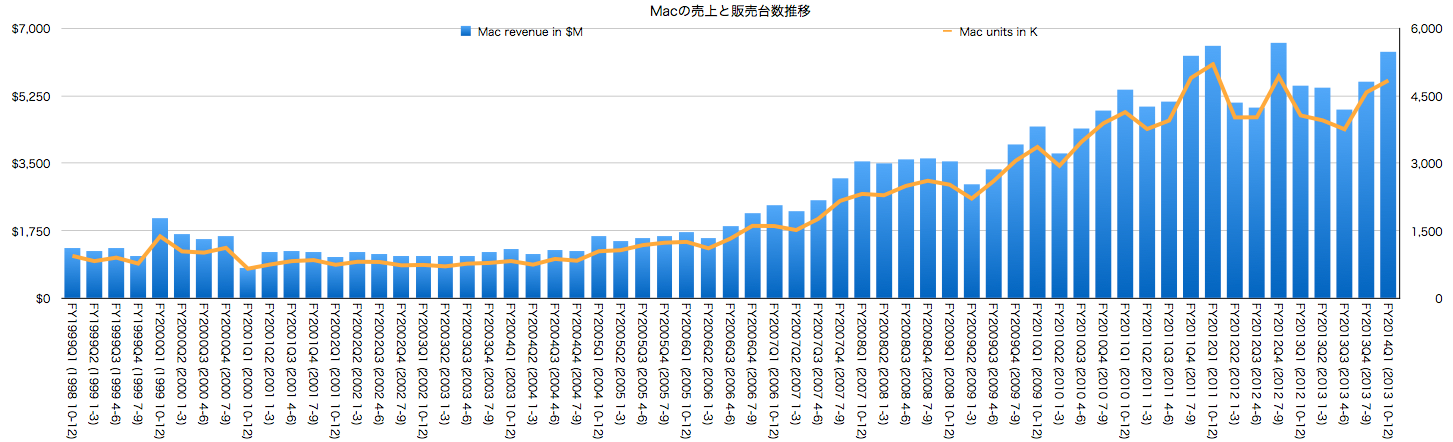Click the "FY2011Q4 (2011 7-9)" axis label
The height and width of the screenshot is (442, 1453).
point(1192,362)
